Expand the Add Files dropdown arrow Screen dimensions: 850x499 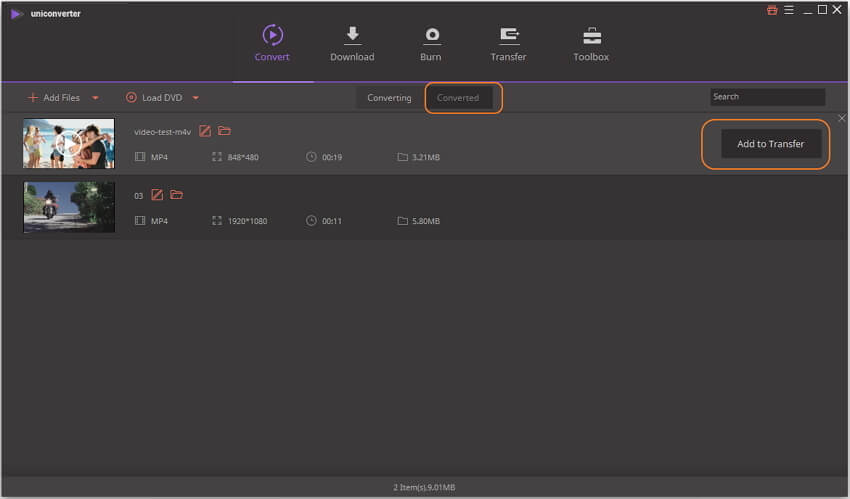[x=95, y=98]
